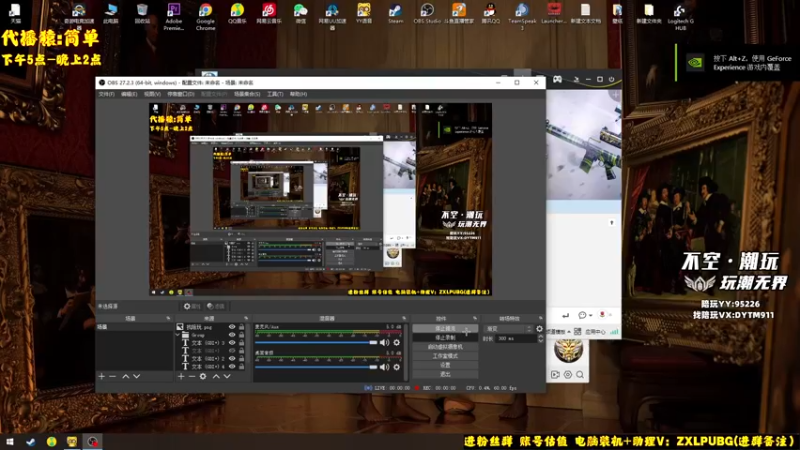
Task: Mute the 麦克风/Aux audio channel
Action: pyautogui.click(x=385, y=342)
